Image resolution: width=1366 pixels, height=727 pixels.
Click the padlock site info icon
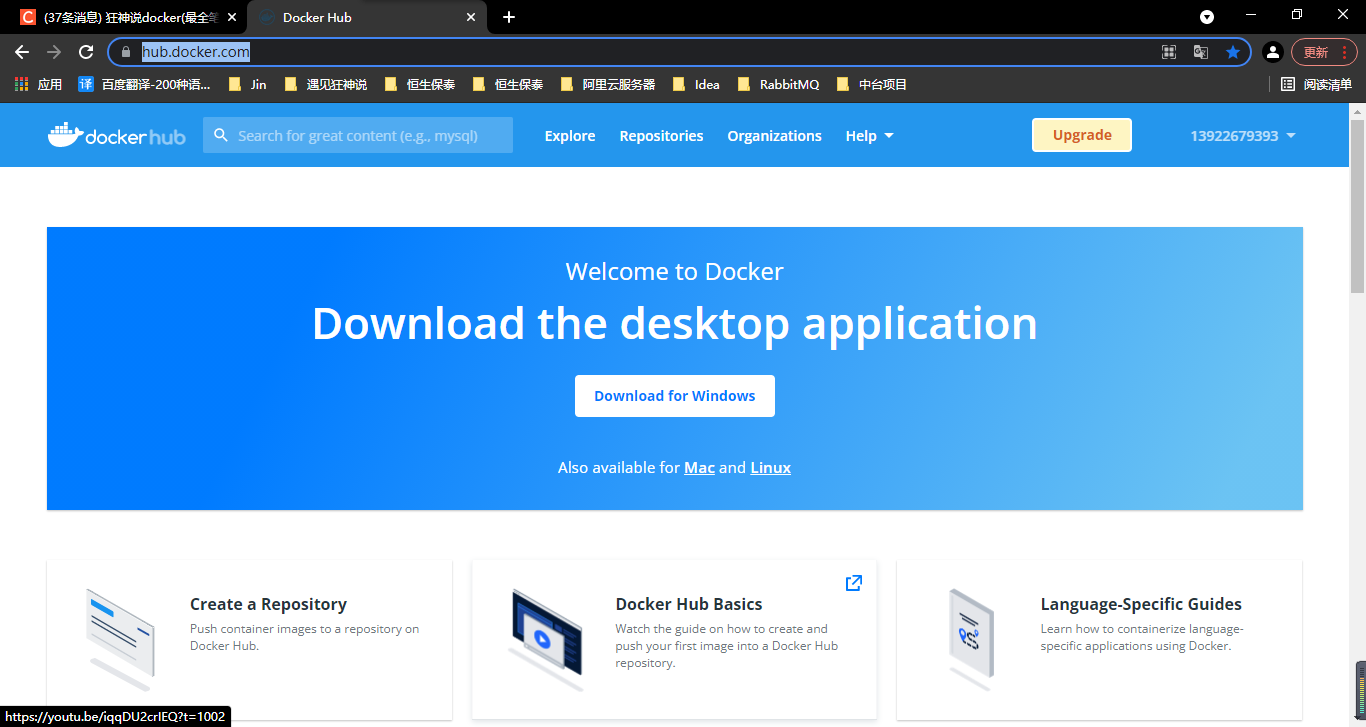126,52
